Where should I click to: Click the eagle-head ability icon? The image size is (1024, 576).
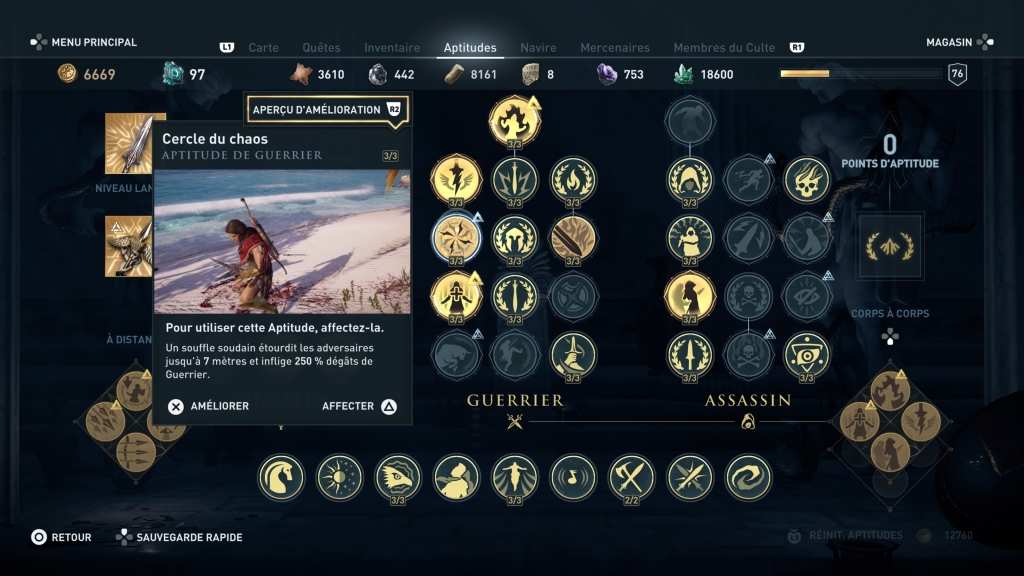click(x=398, y=477)
